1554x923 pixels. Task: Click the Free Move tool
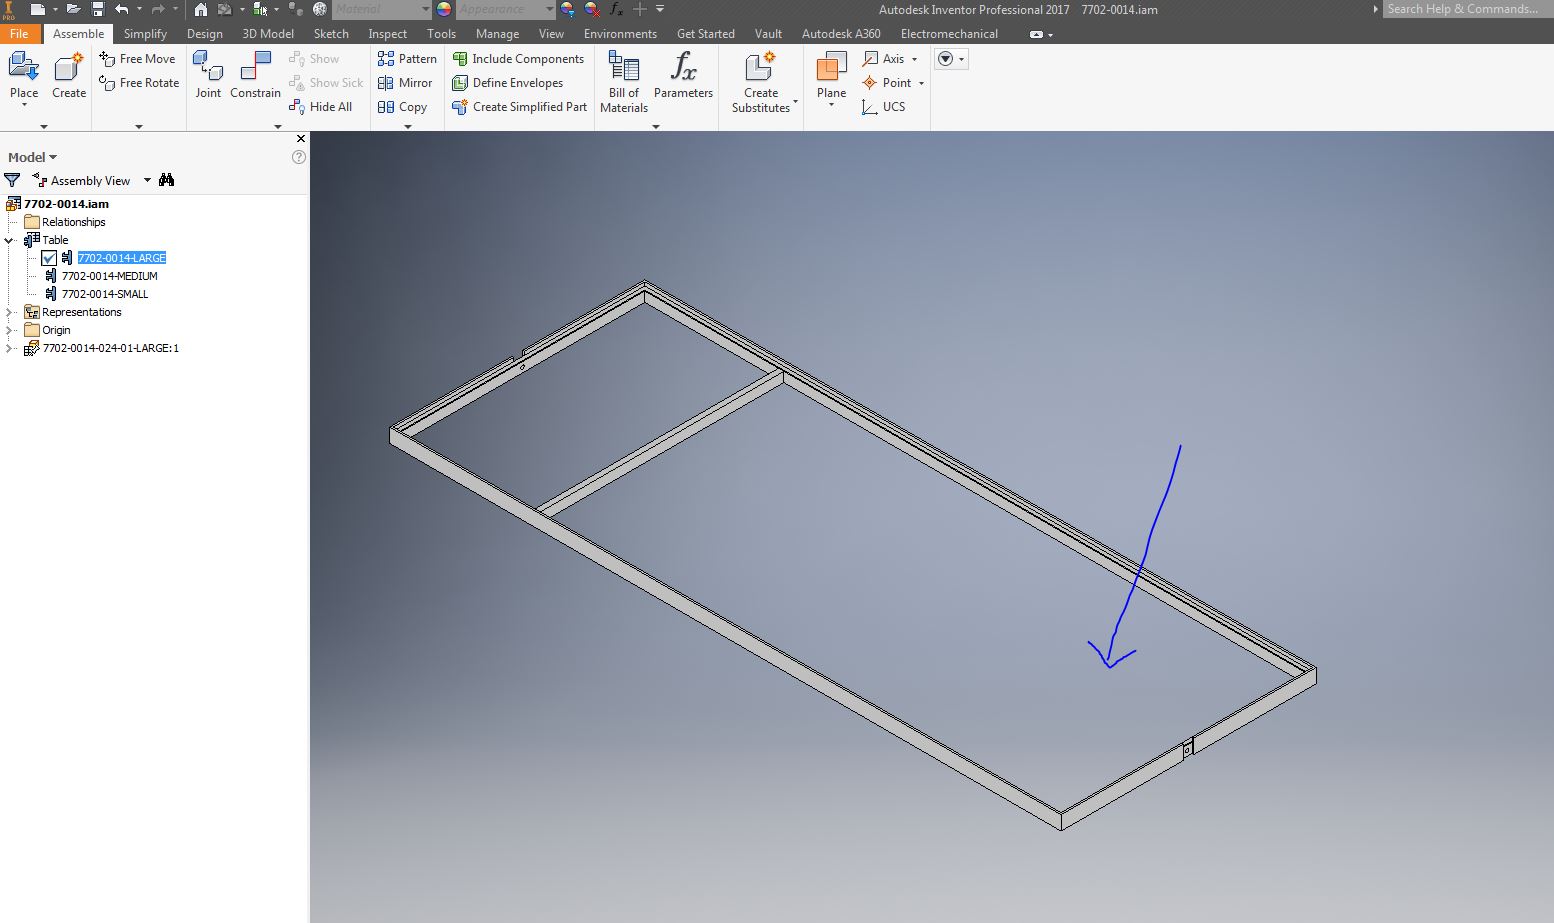137,59
